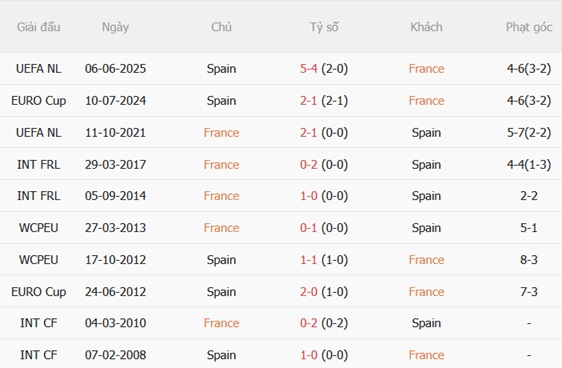Click the Ngày column header
The height and width of the screenshot is (368, 562).
[115, 27]
